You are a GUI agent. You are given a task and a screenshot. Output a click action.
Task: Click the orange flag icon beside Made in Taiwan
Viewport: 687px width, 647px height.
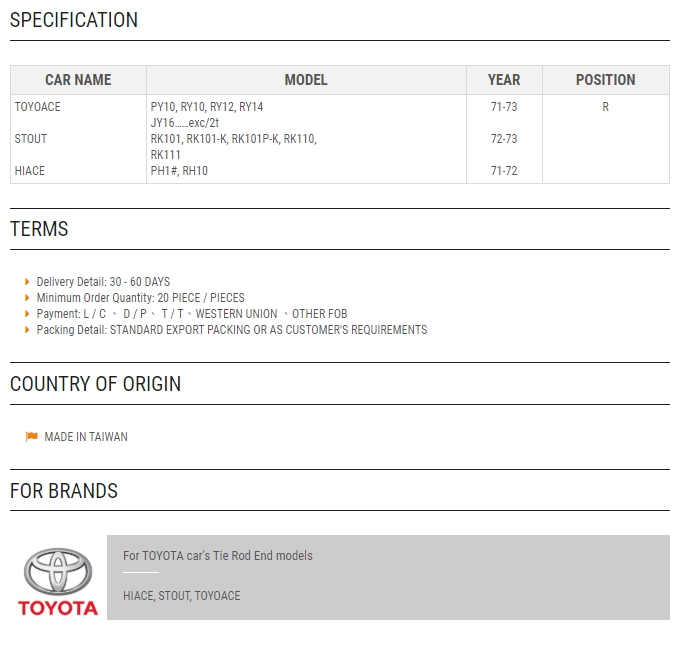click(x=32, y=437)
